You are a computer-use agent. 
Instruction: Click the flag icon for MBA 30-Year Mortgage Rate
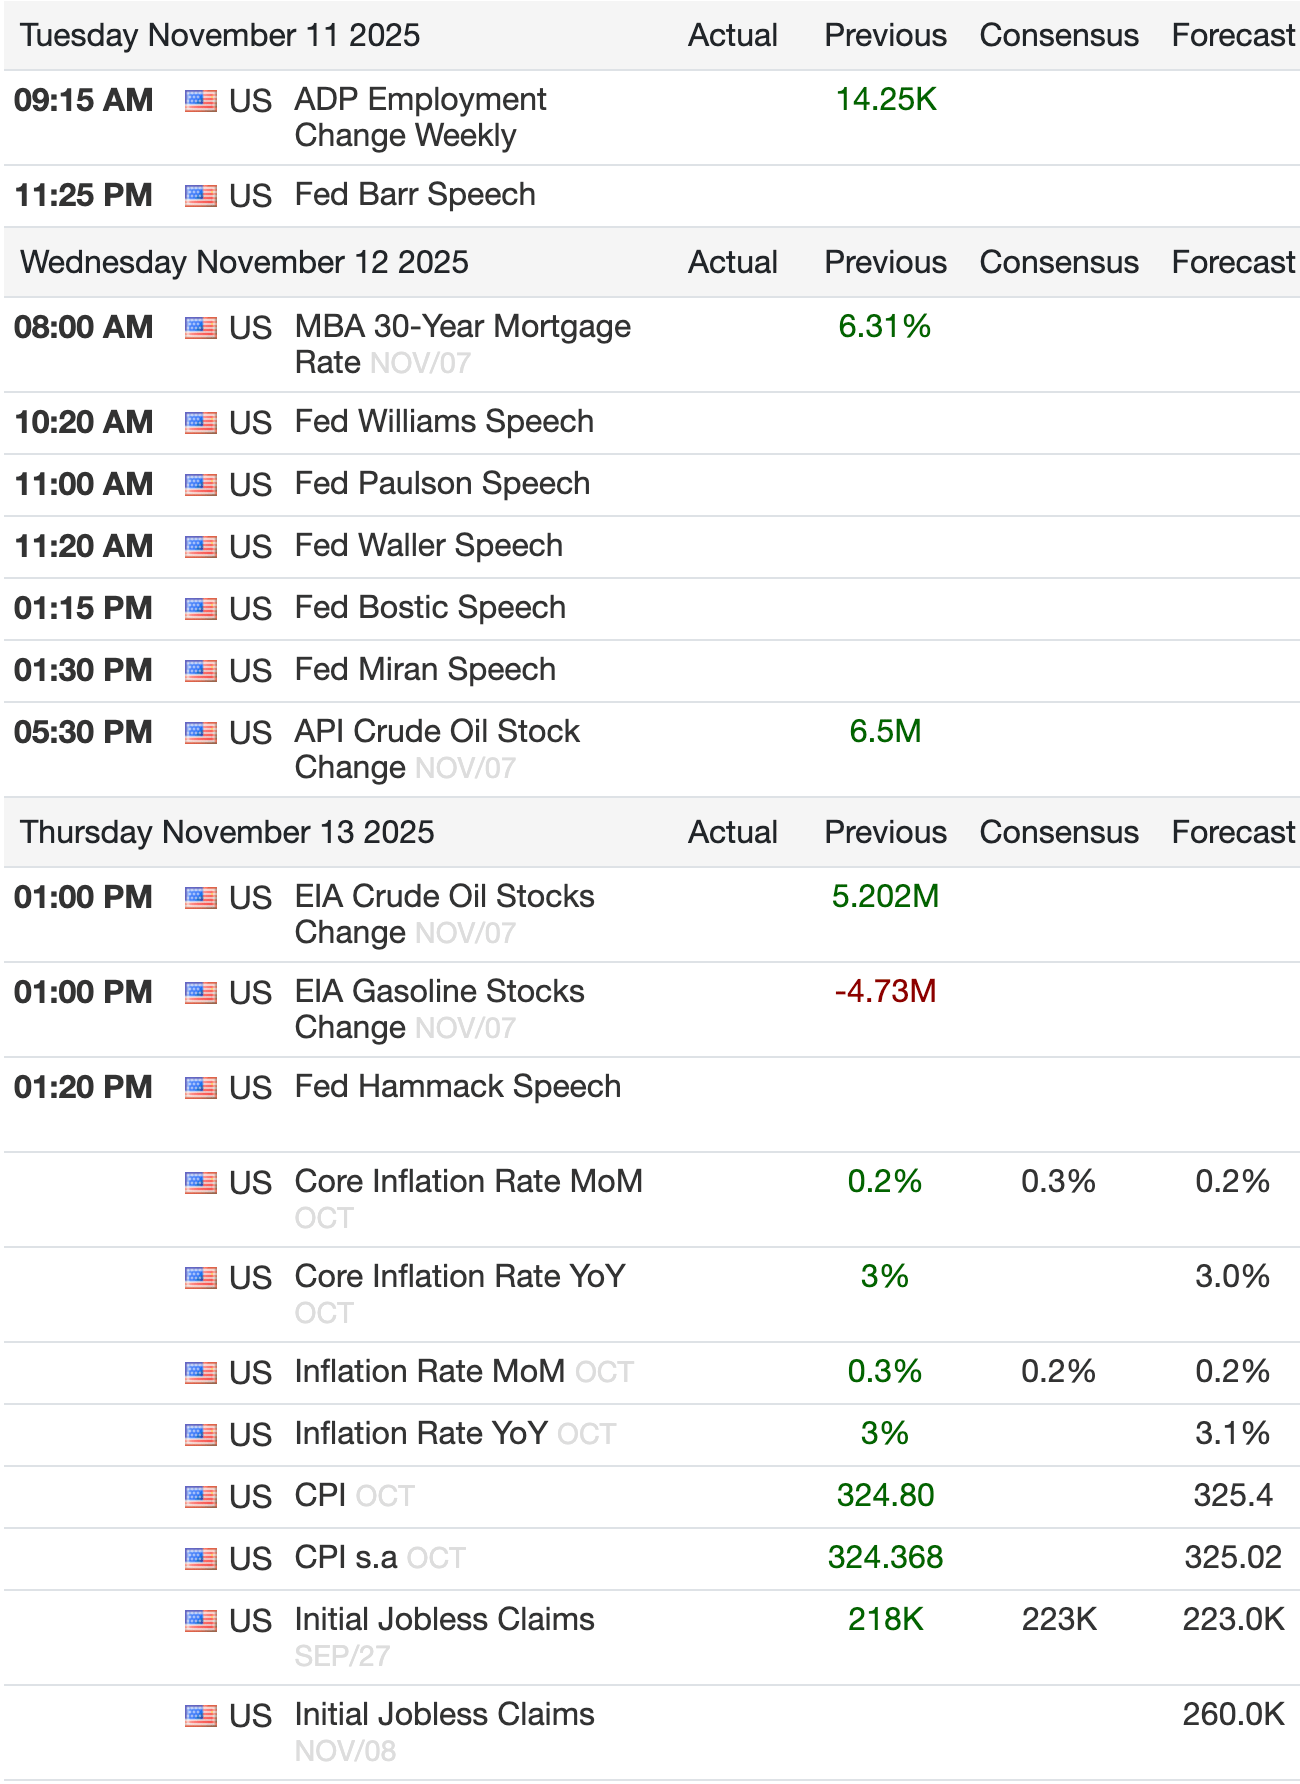(x=200, y=328)
